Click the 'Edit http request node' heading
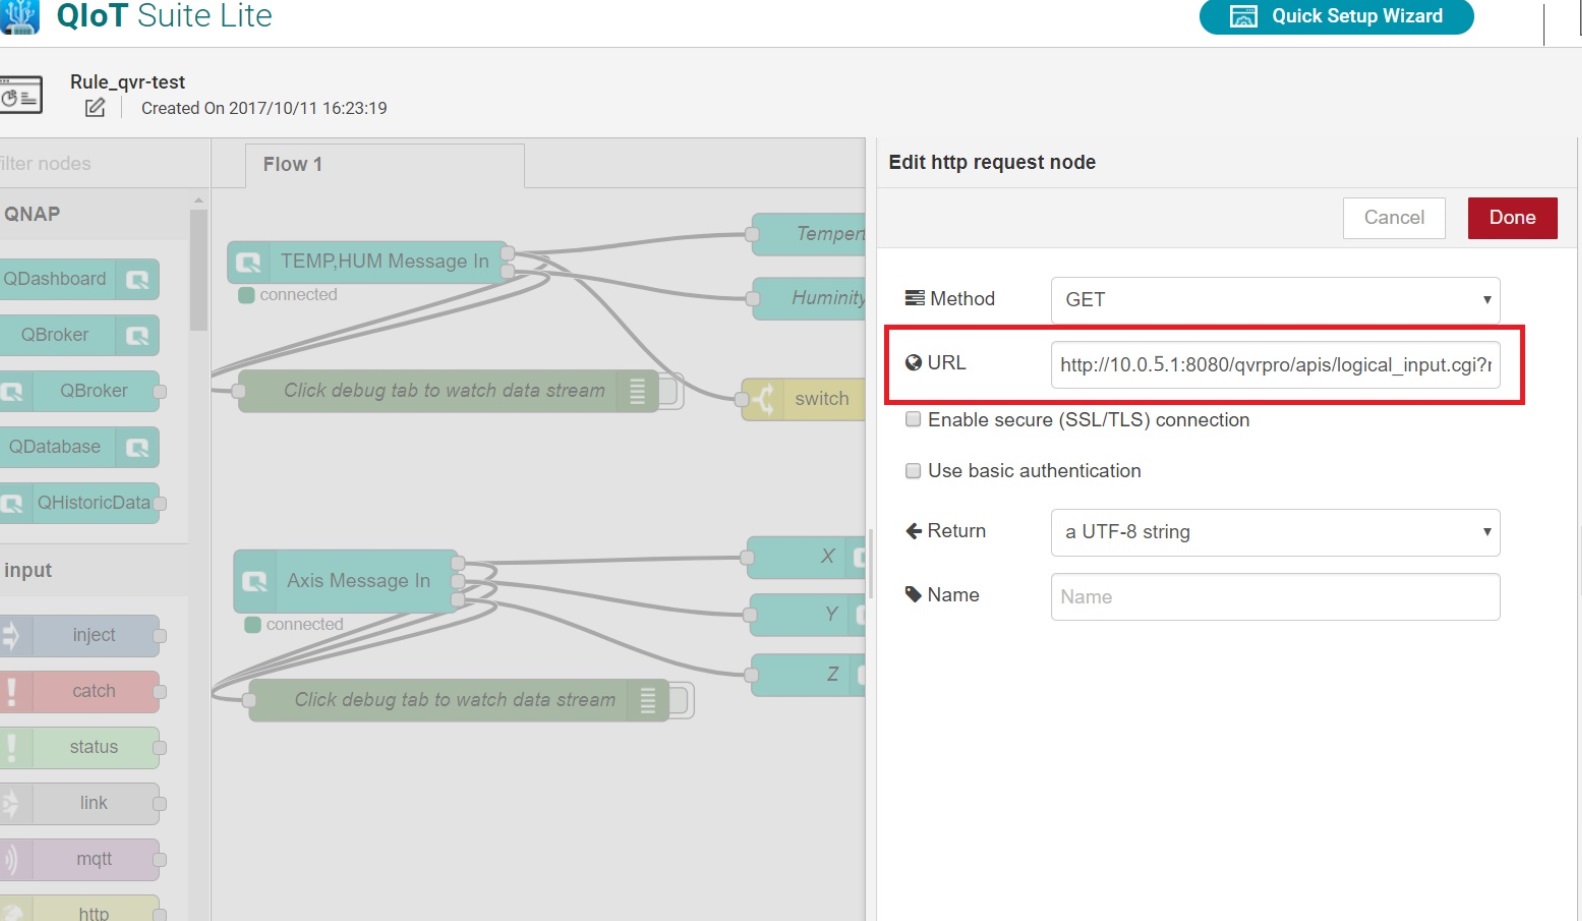Screen dimensions: 1582x921 pyautogui.click(x=992, y=162)
